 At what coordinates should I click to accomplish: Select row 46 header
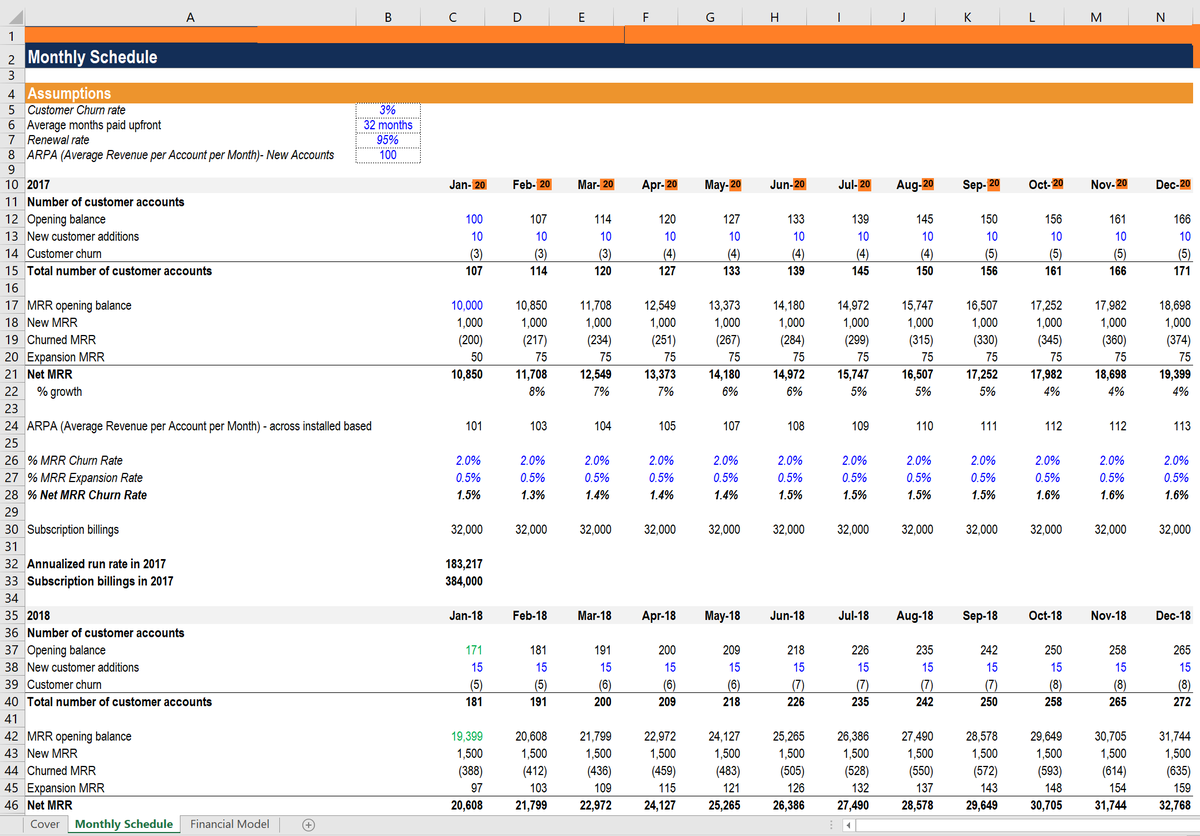tap(12, 805)
